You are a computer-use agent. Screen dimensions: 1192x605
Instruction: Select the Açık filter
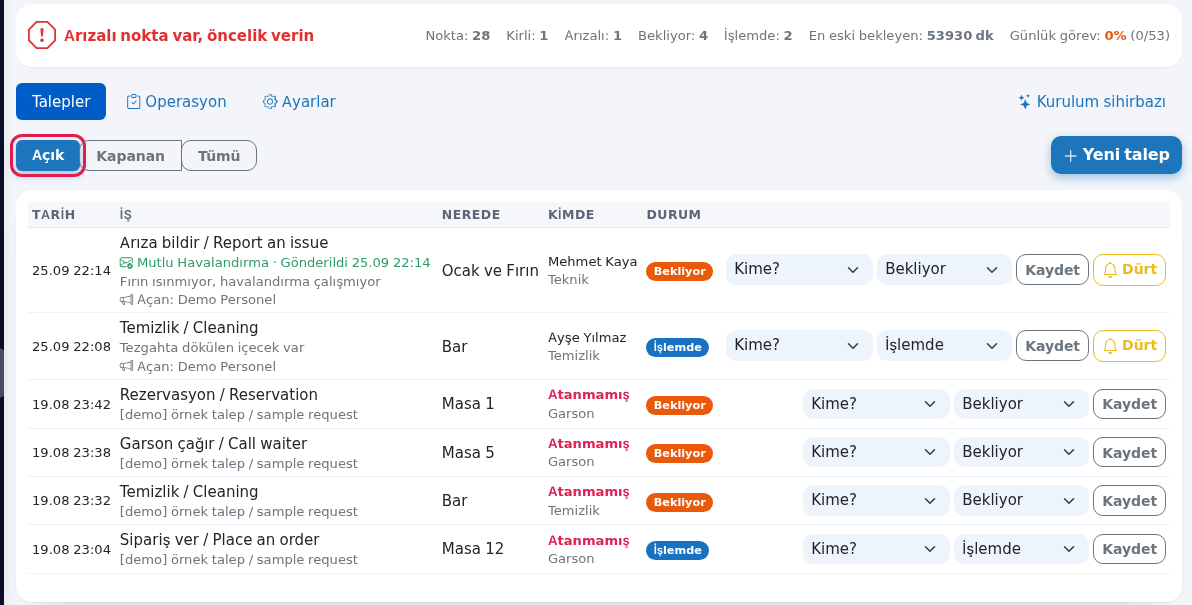(48, 156)
